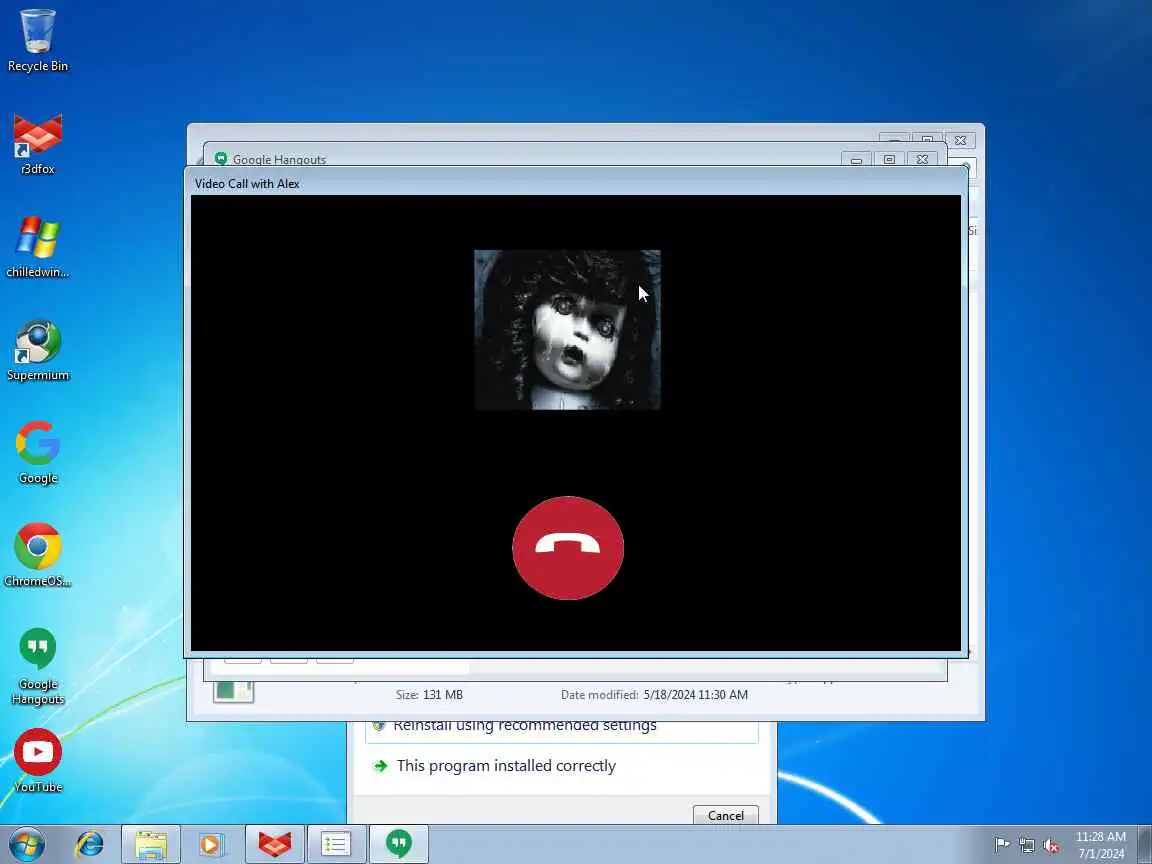Open chilledwin desktop icon
Screen dimensions: 1152x864
tap(37, 247)
